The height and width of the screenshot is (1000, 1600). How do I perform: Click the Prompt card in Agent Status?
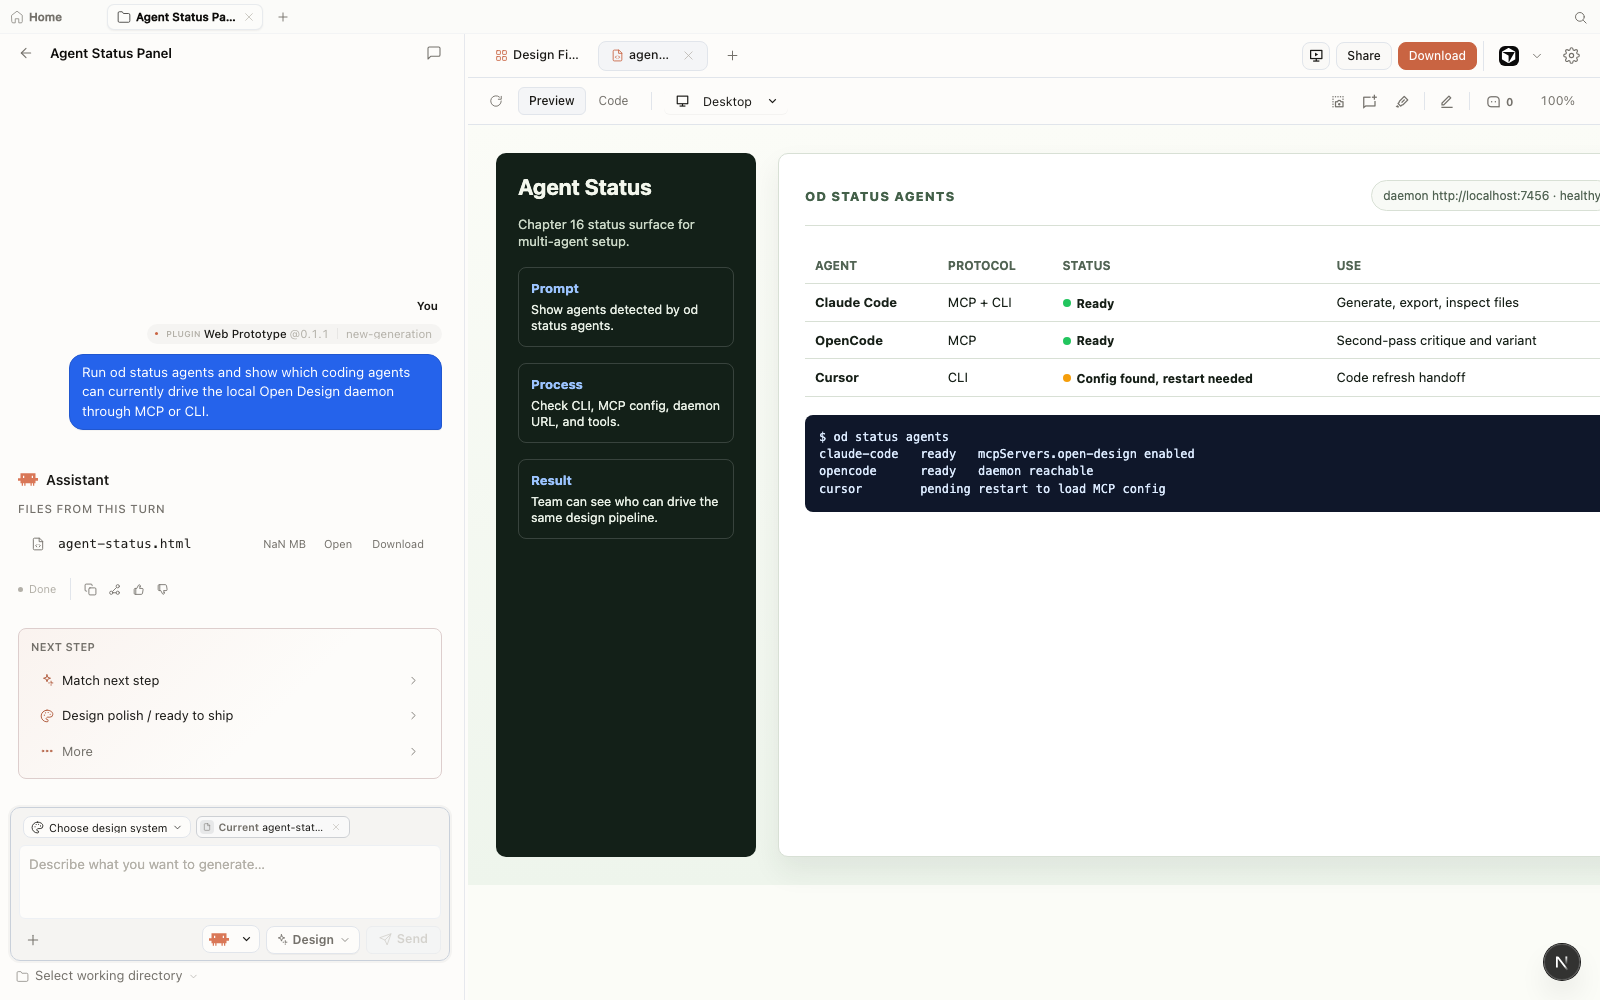pos(626,307)
